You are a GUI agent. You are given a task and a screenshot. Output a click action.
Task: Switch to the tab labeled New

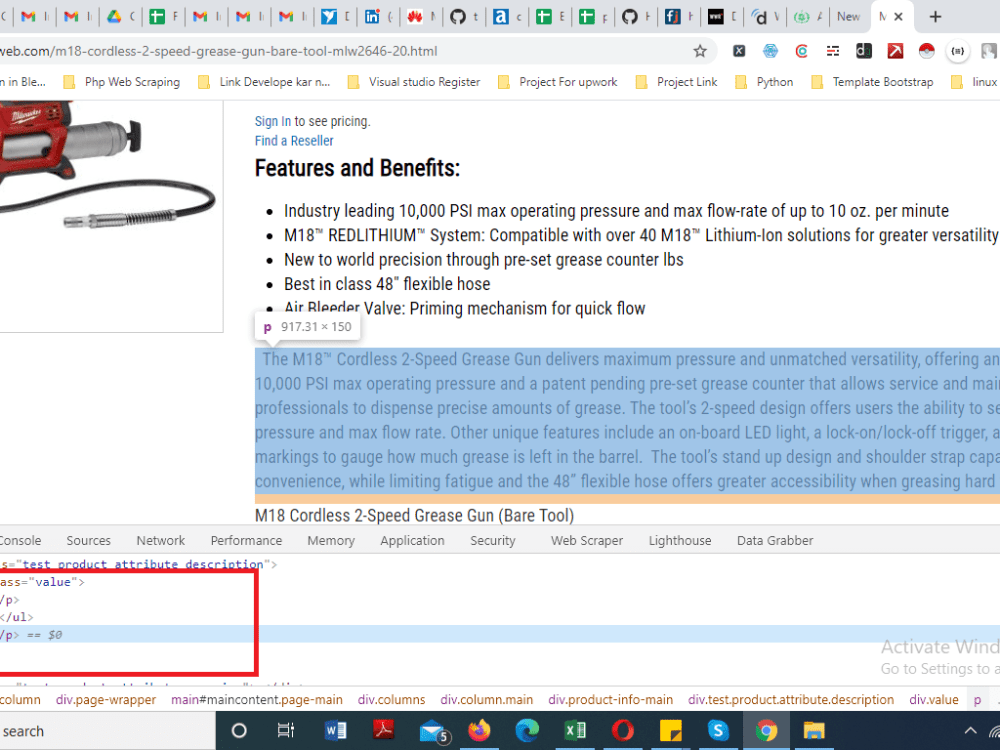pos(849,17)
